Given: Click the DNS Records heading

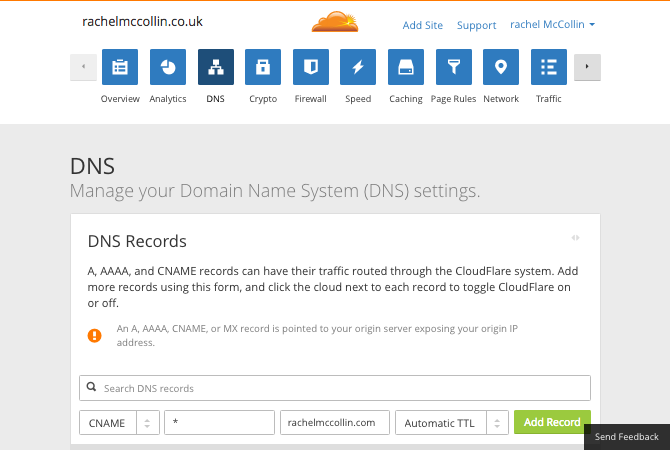Looking at the screenshot, I should [137, 241].
